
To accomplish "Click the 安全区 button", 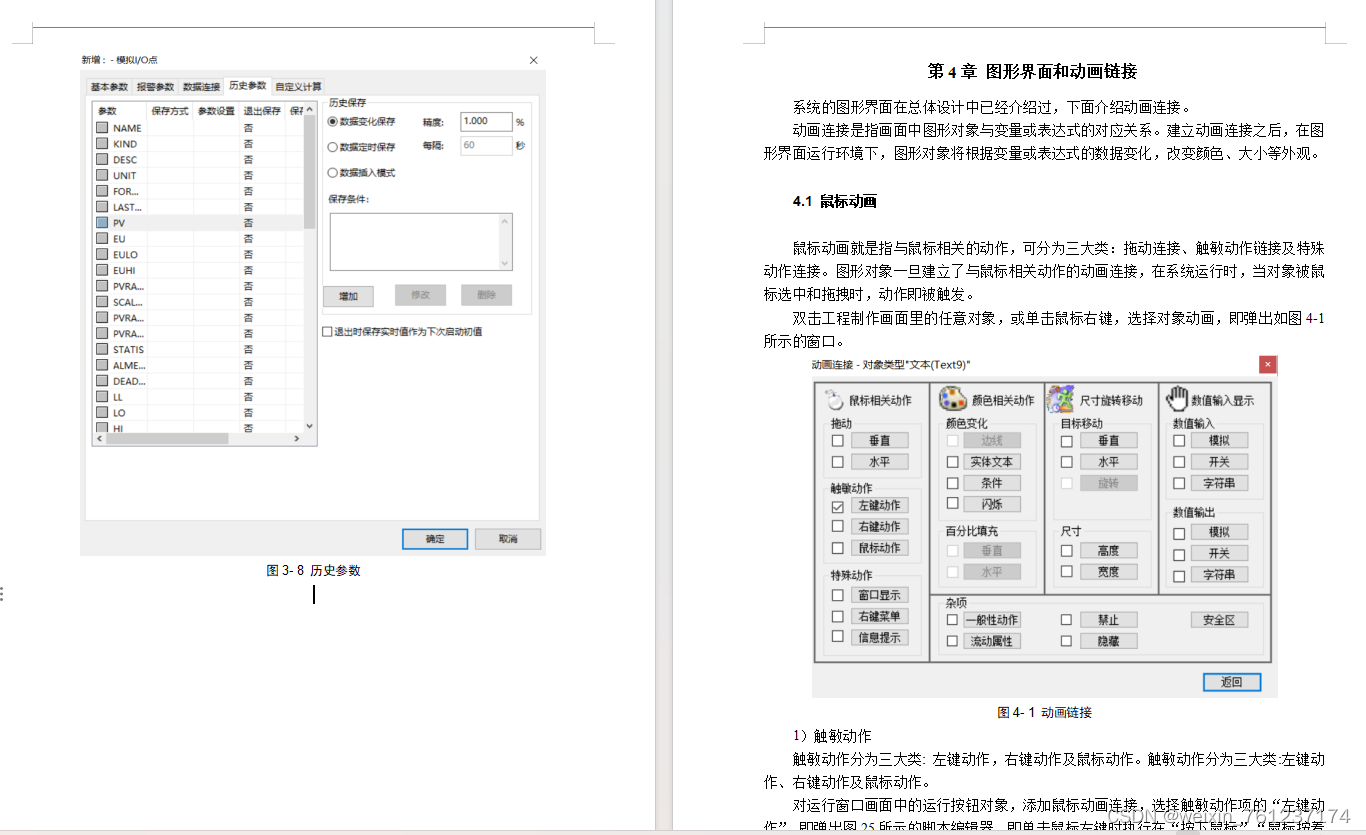I will (x=1219, y=620).
